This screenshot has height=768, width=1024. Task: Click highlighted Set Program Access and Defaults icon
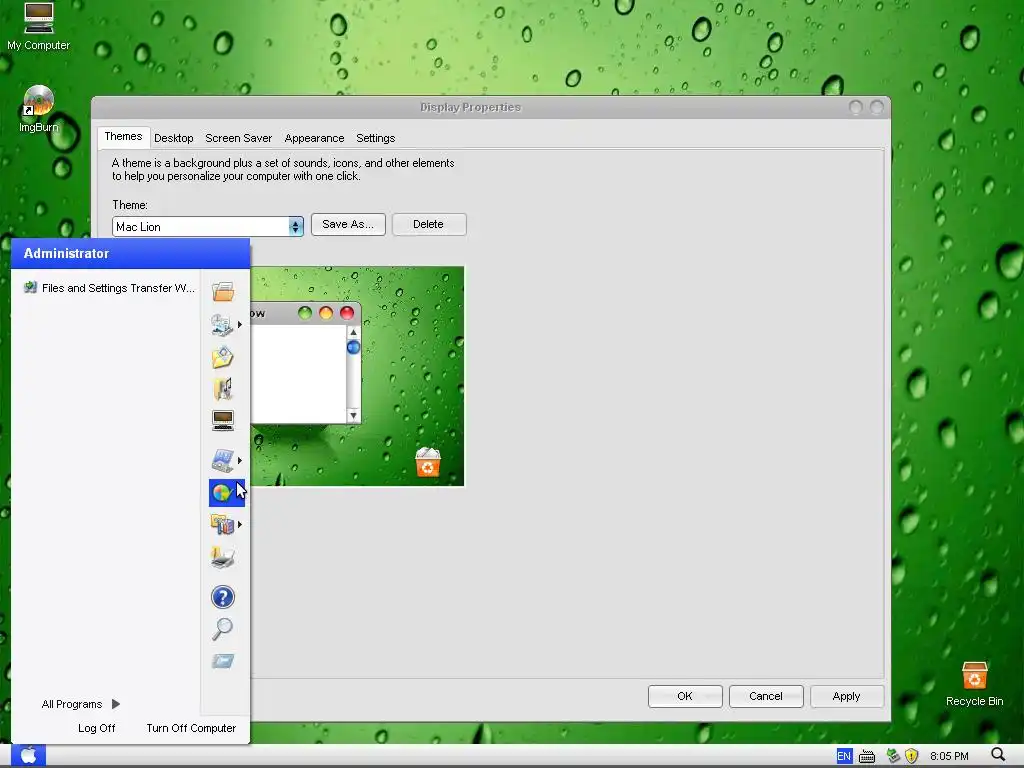point(227,492)
